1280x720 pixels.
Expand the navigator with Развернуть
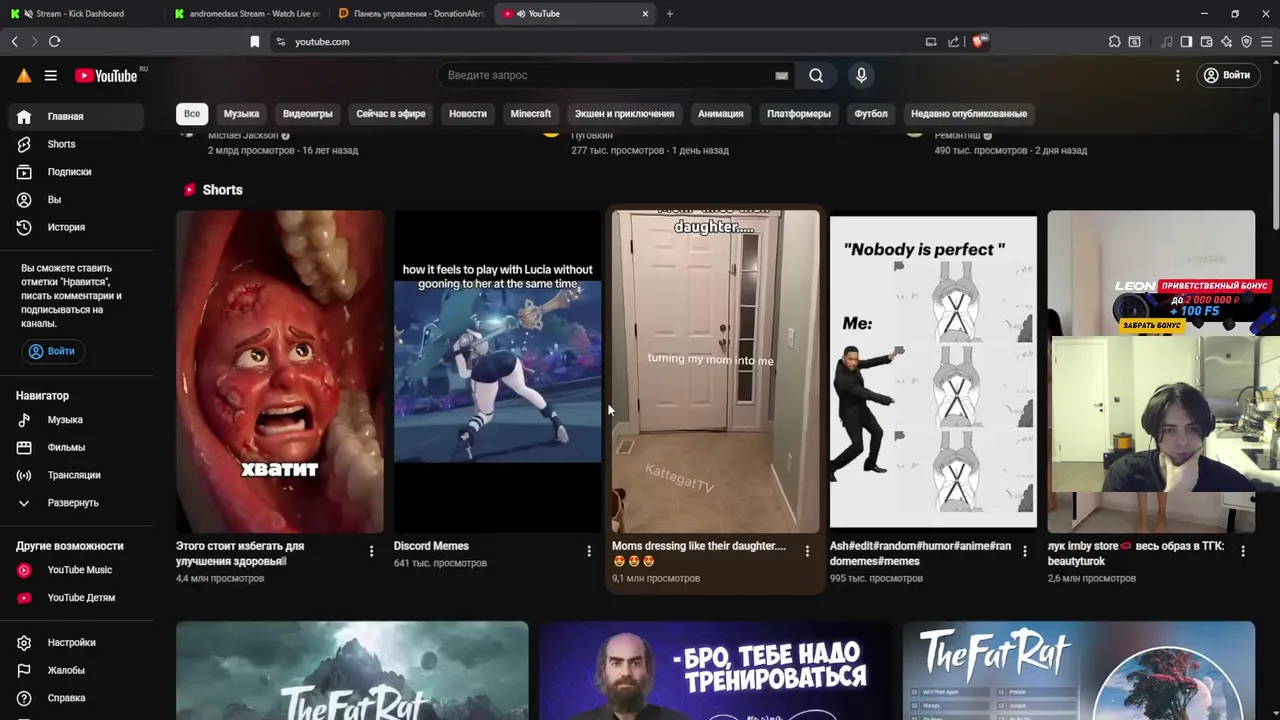coord(78,503)
